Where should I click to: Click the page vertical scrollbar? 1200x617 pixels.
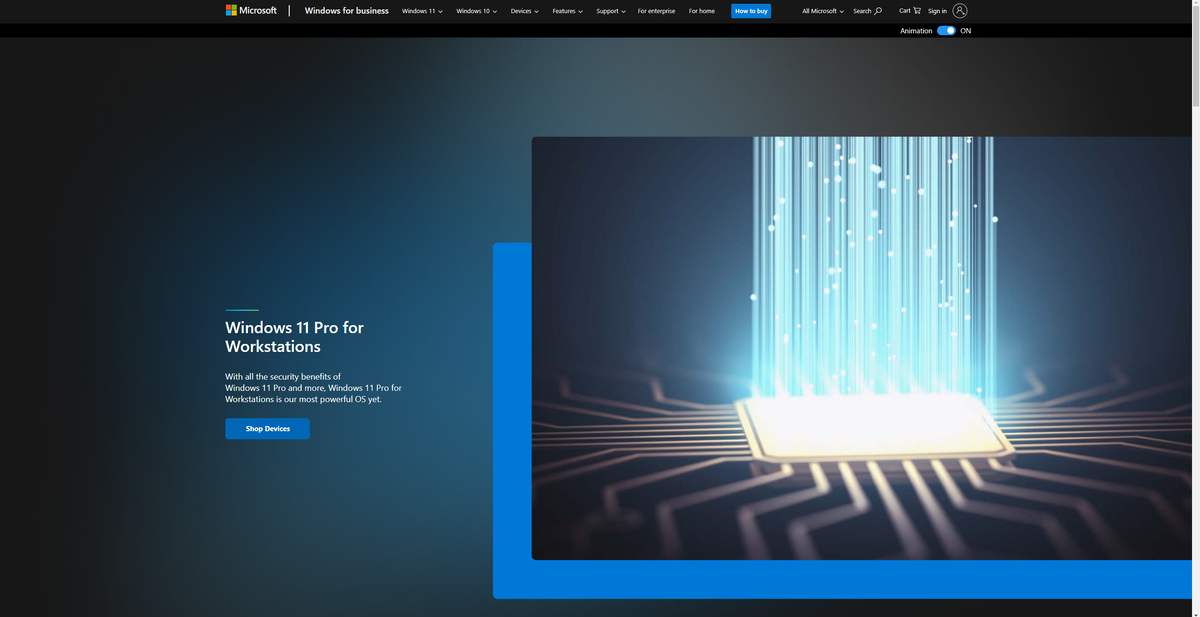tap(1196, 55)
